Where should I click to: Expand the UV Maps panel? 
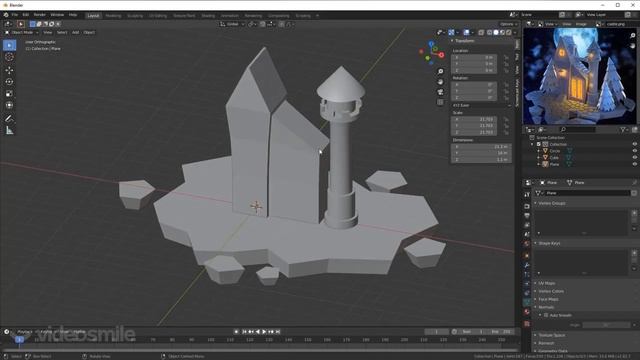(536, 283)
